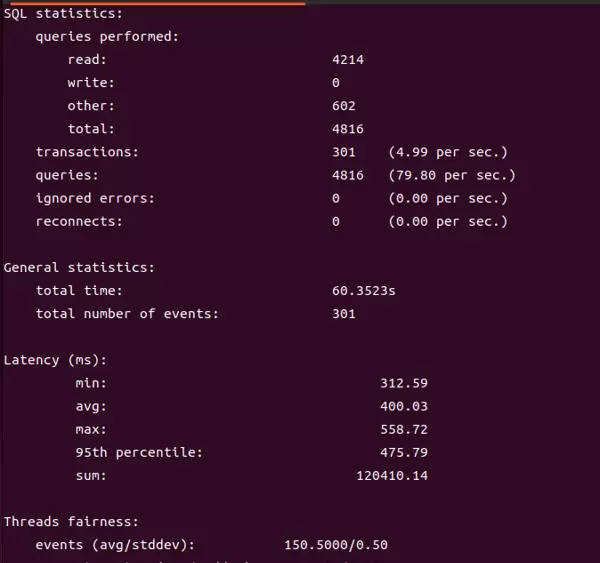600x563 pixels.
Task: Click the read queries value 4214
Action: [x=348, y=60]
